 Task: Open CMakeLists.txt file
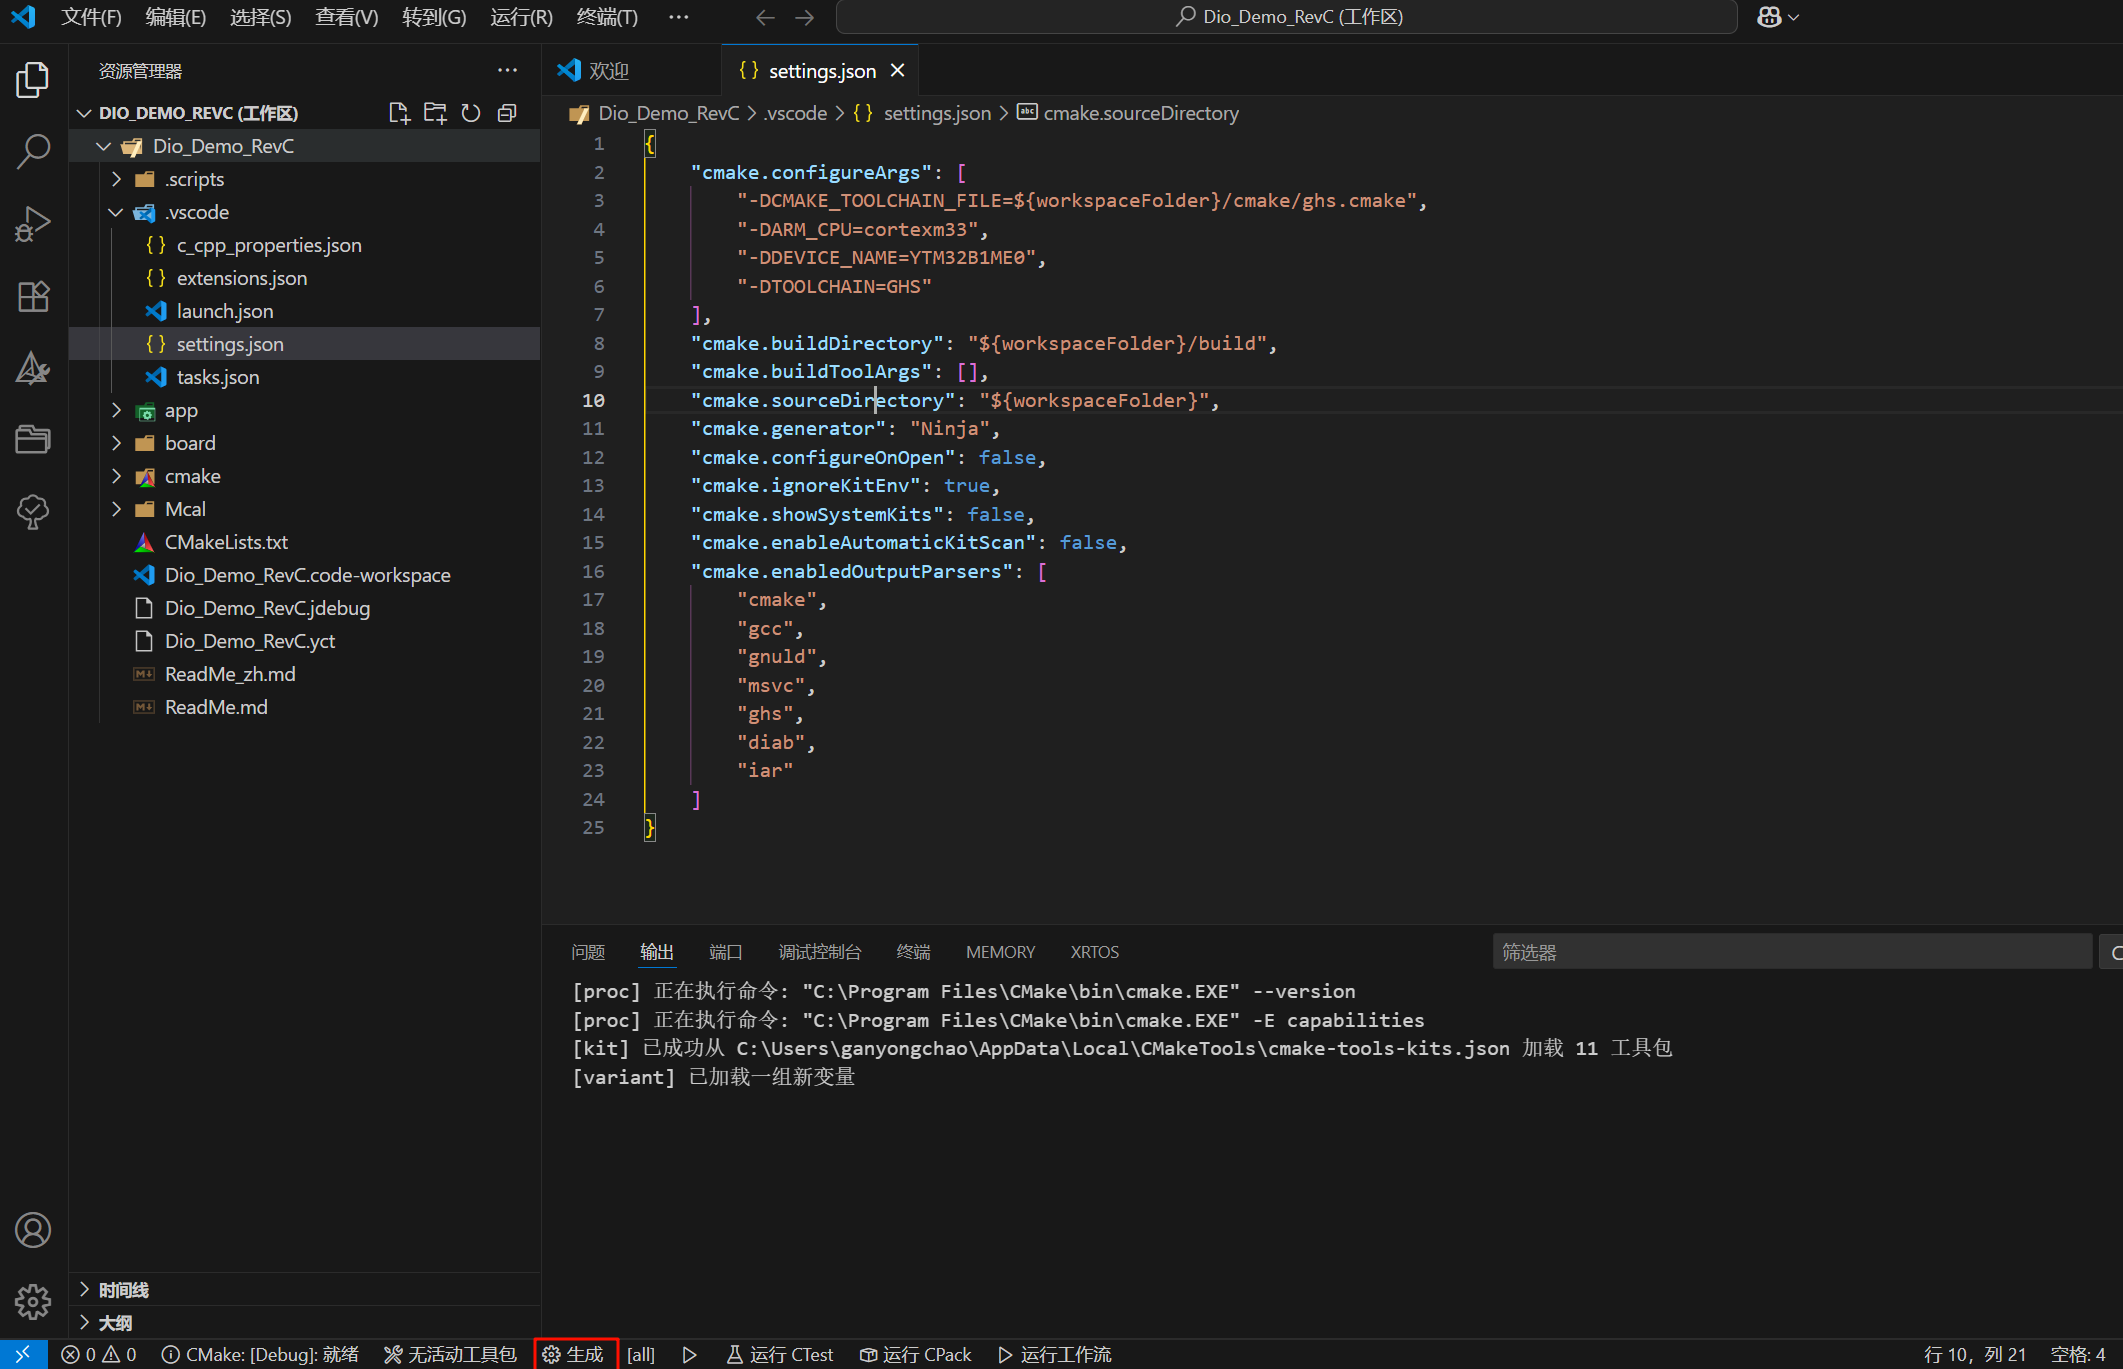[305, 542]
